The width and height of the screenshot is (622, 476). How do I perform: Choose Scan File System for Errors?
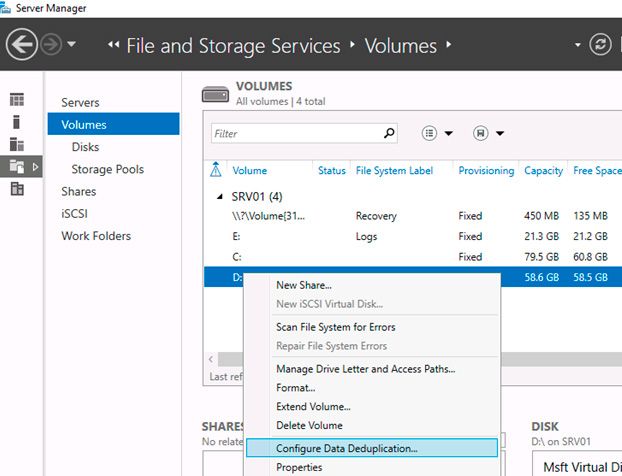(336, 327)
